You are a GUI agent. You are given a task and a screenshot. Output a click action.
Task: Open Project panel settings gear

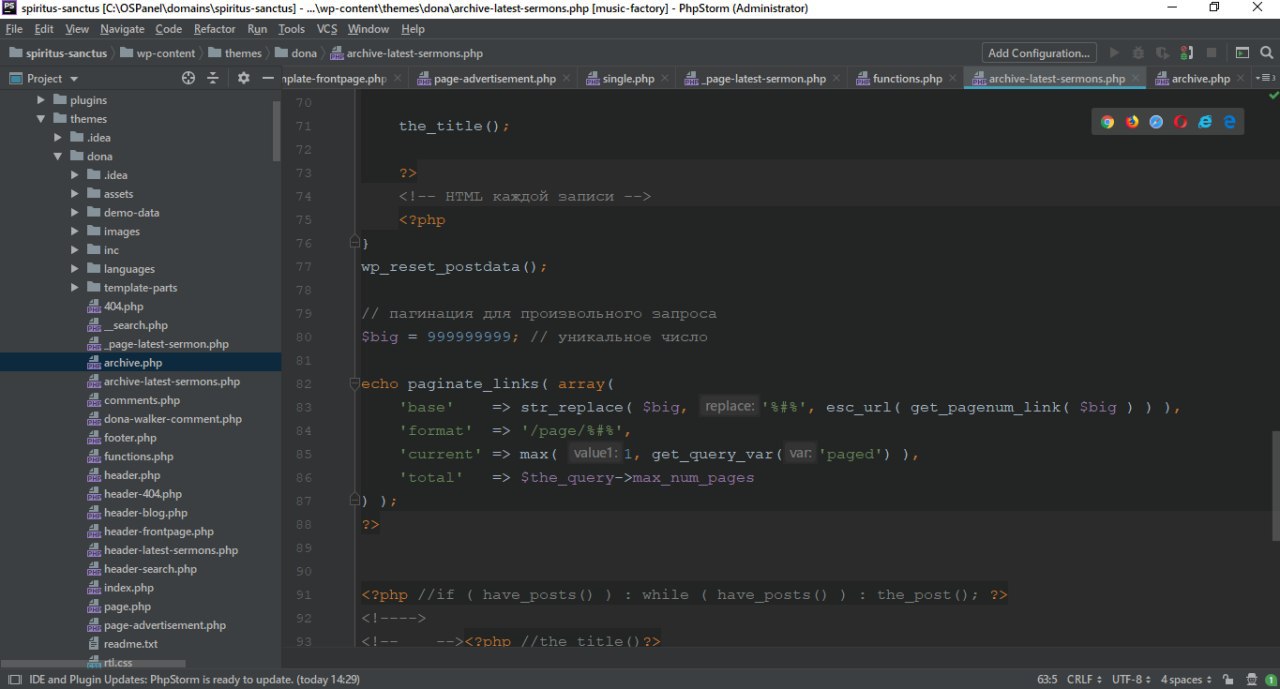tap(243, 78)
